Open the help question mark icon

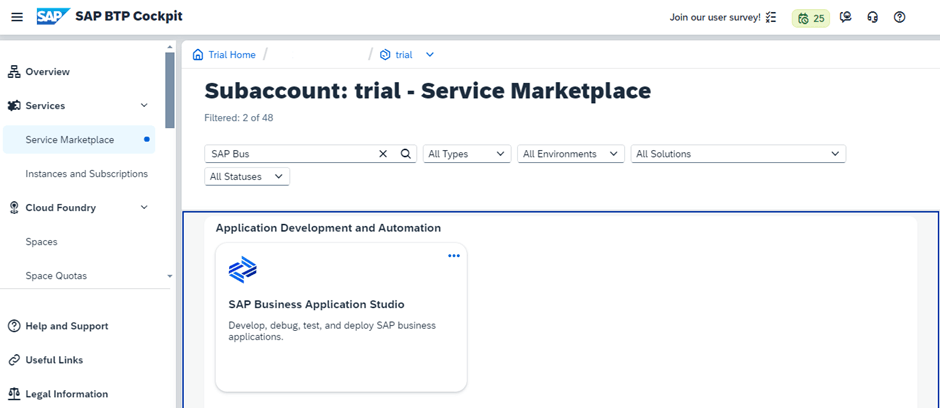click(x=899, y=17)
